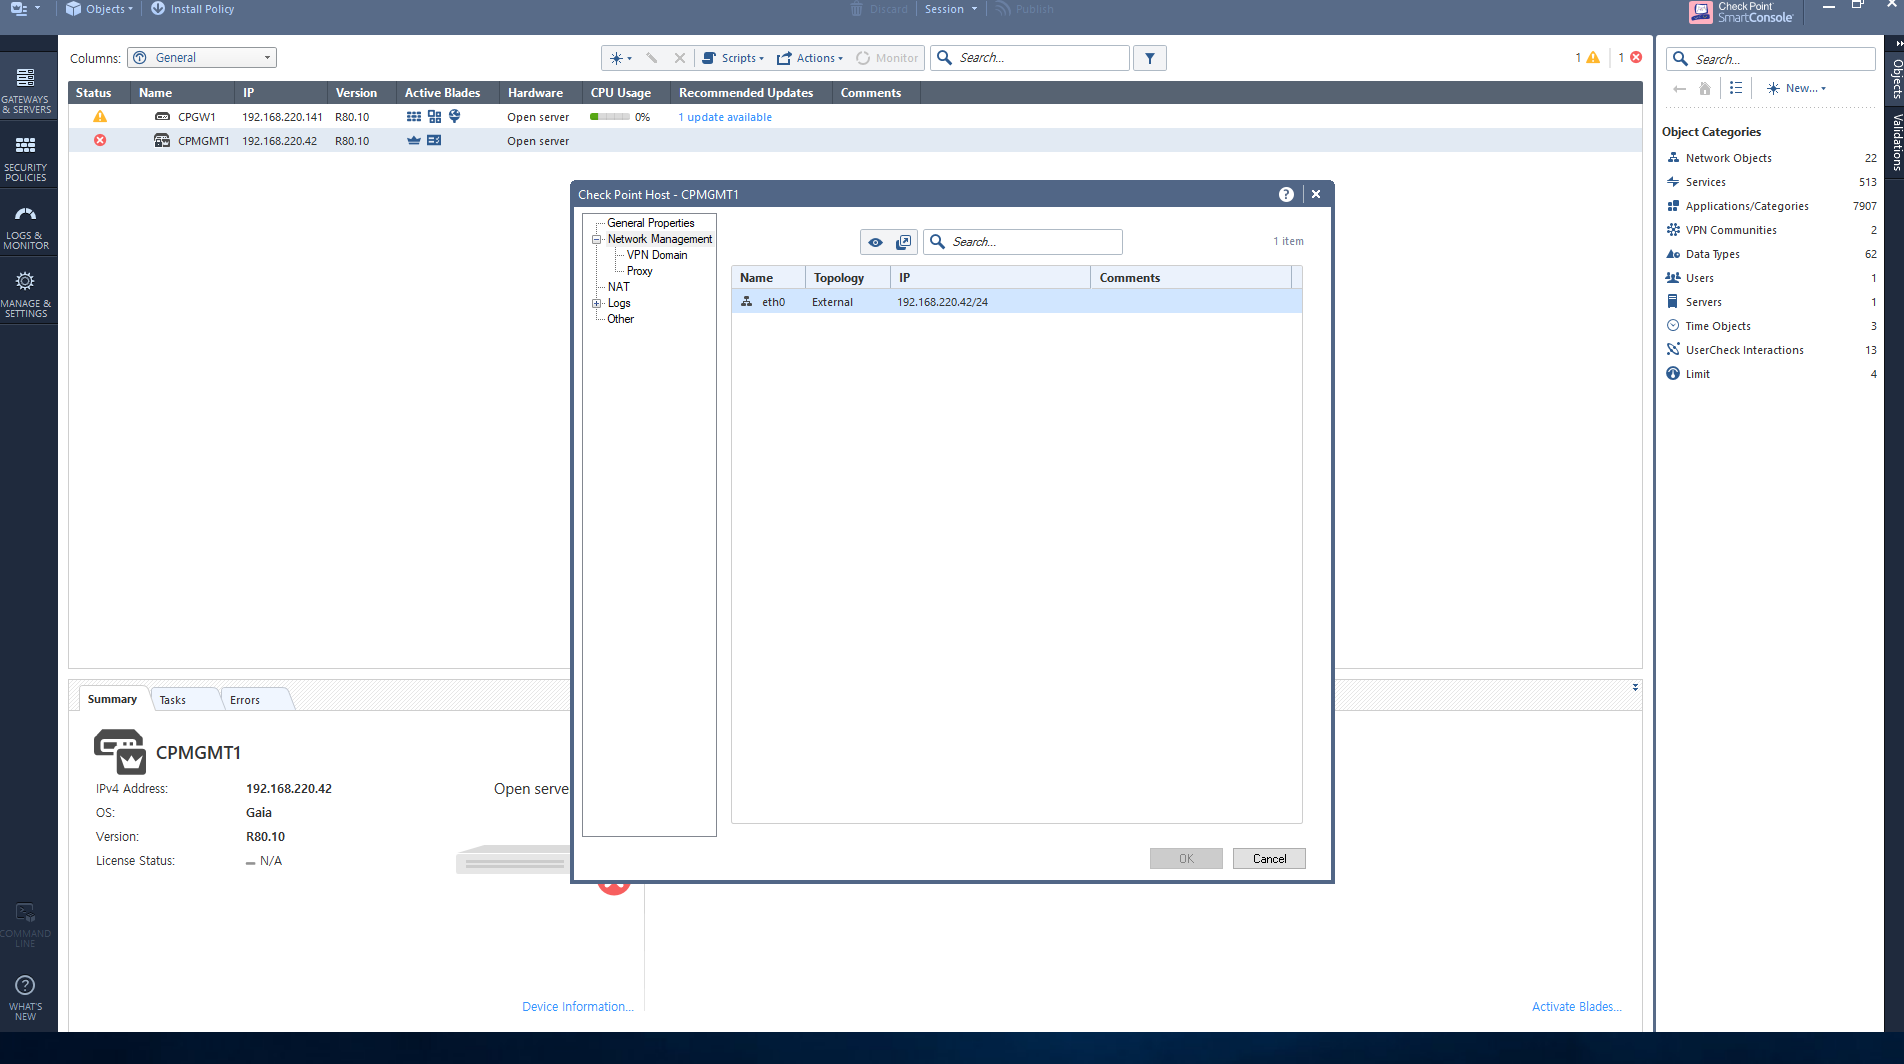This screenshot has height=1064, width=1904.
Task: Open the Scripts dropdown
Action: [733, 58]
